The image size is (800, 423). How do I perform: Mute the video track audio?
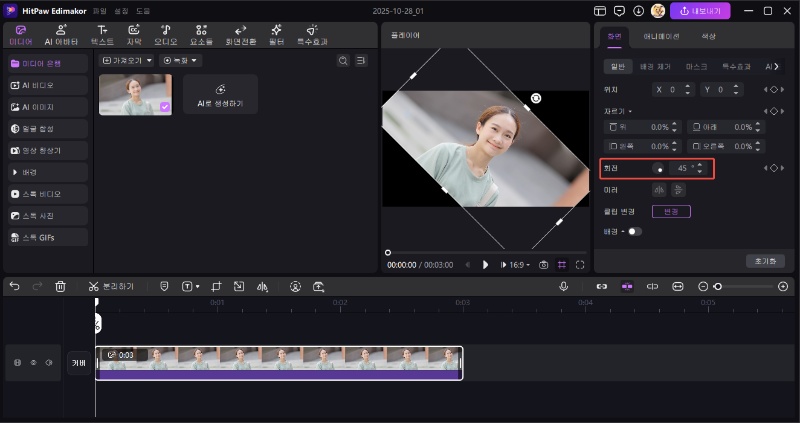tap(49, 363)
